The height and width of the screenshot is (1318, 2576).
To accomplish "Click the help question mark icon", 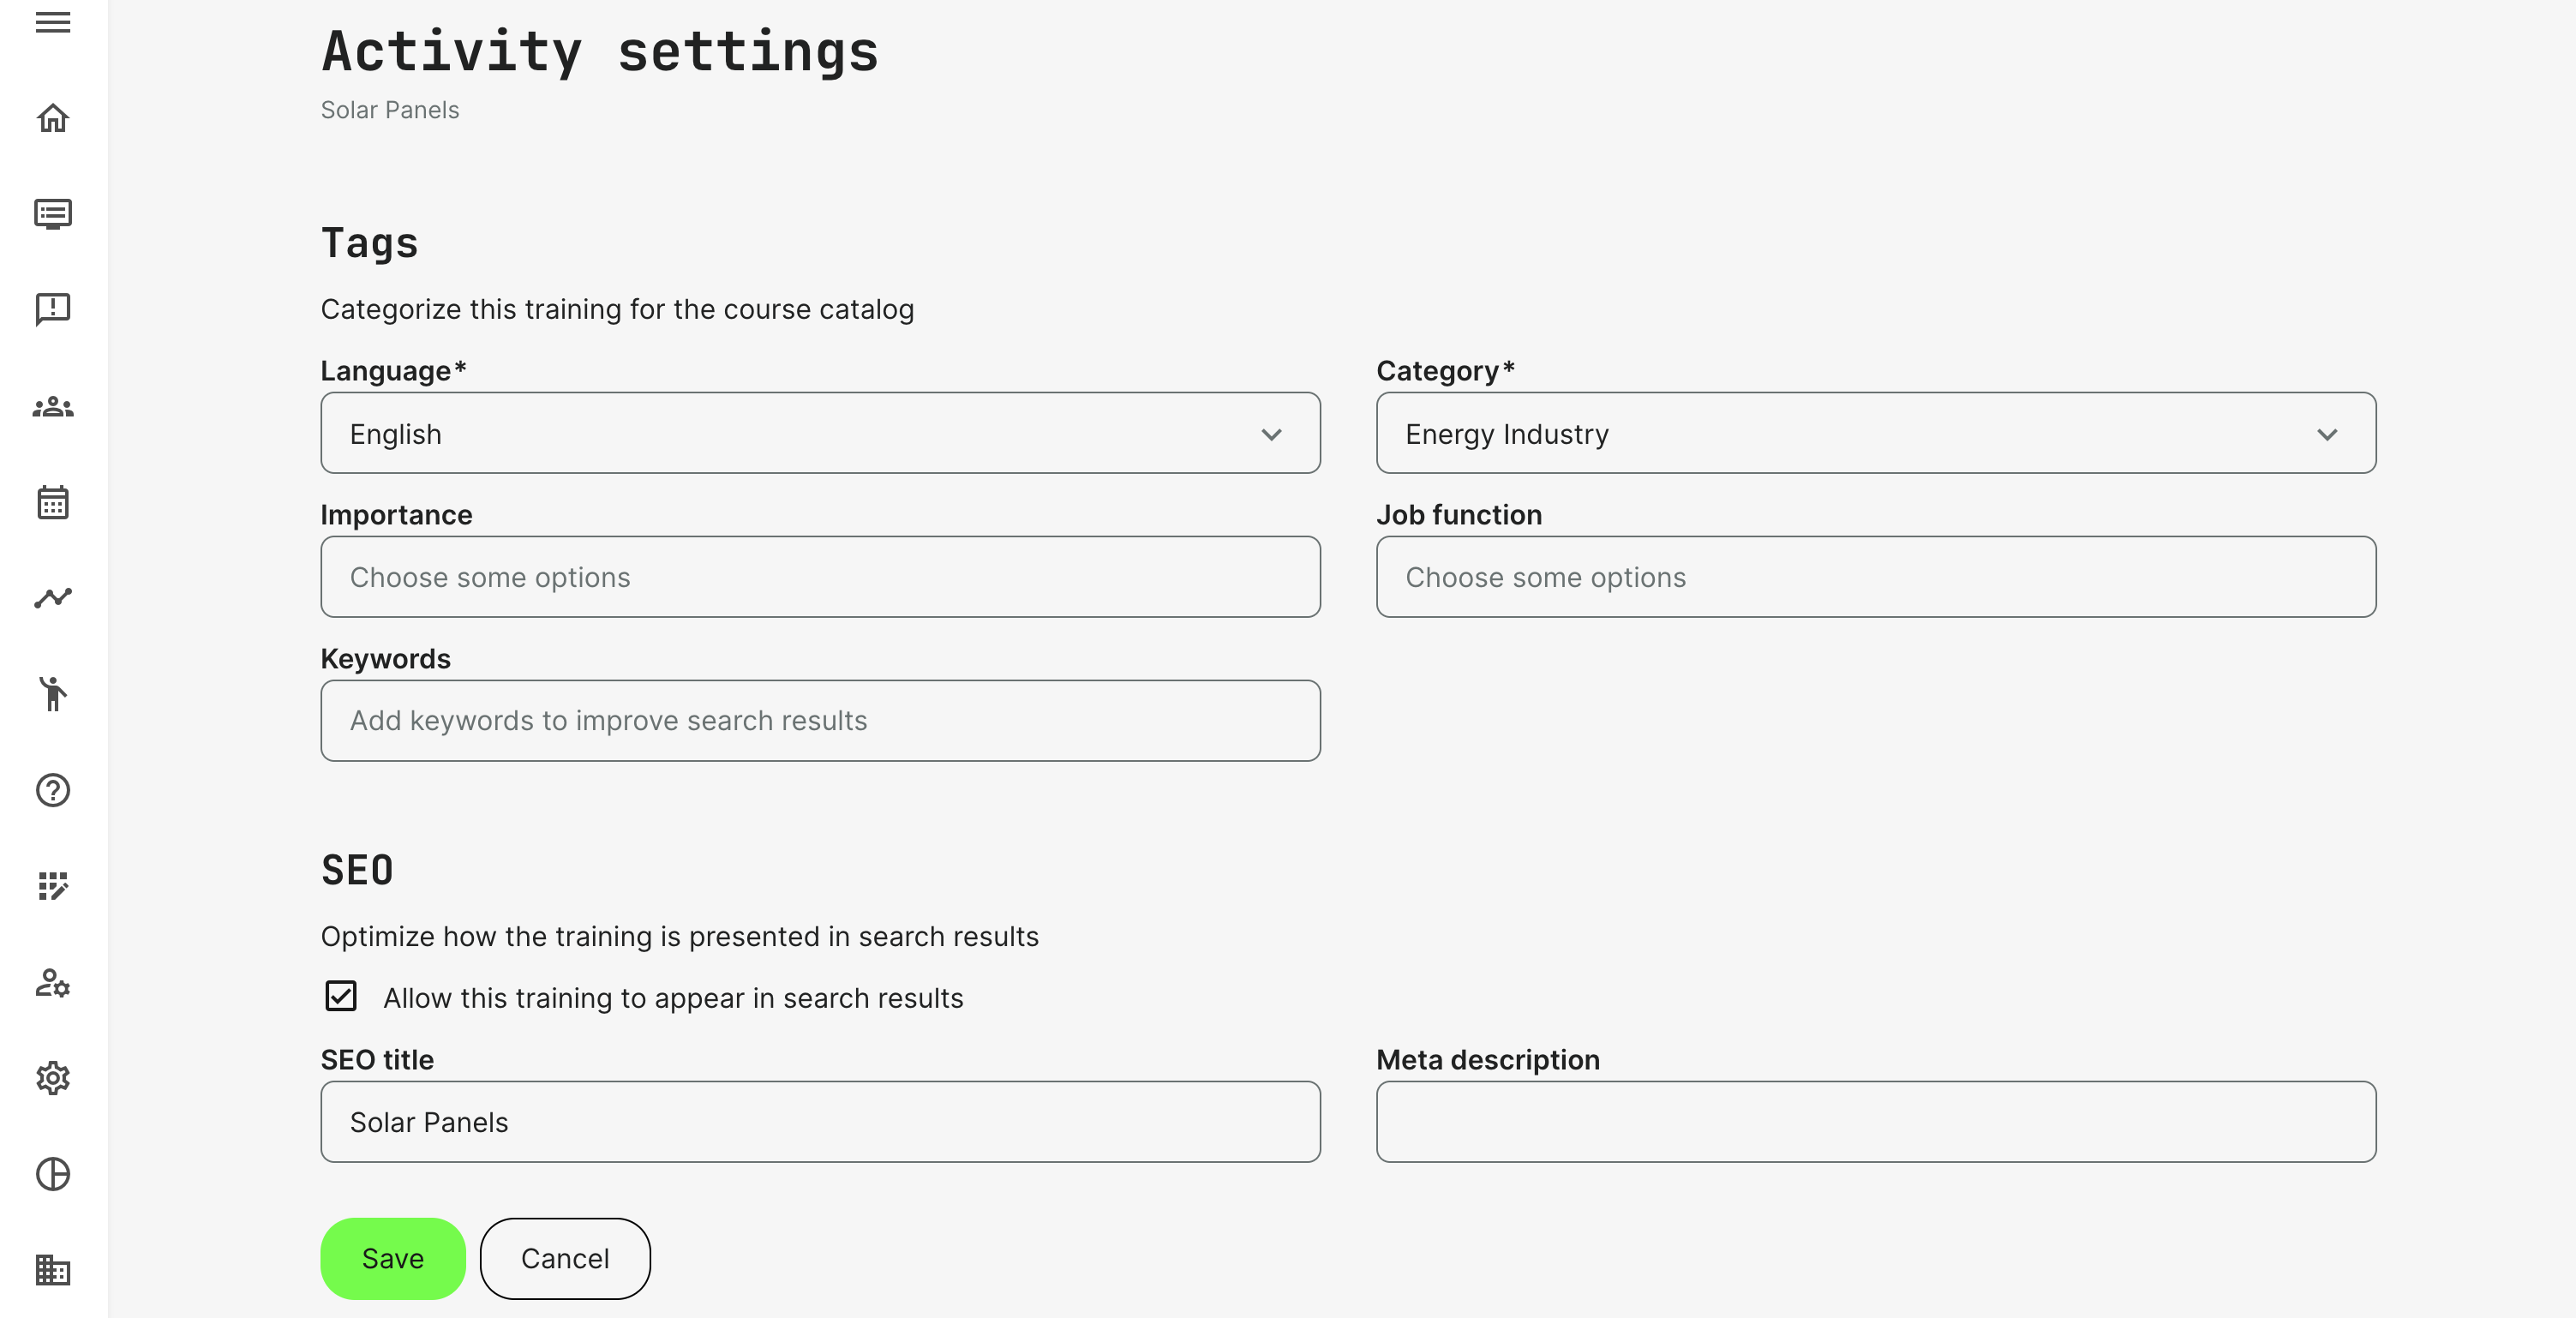I will point(53,790).
